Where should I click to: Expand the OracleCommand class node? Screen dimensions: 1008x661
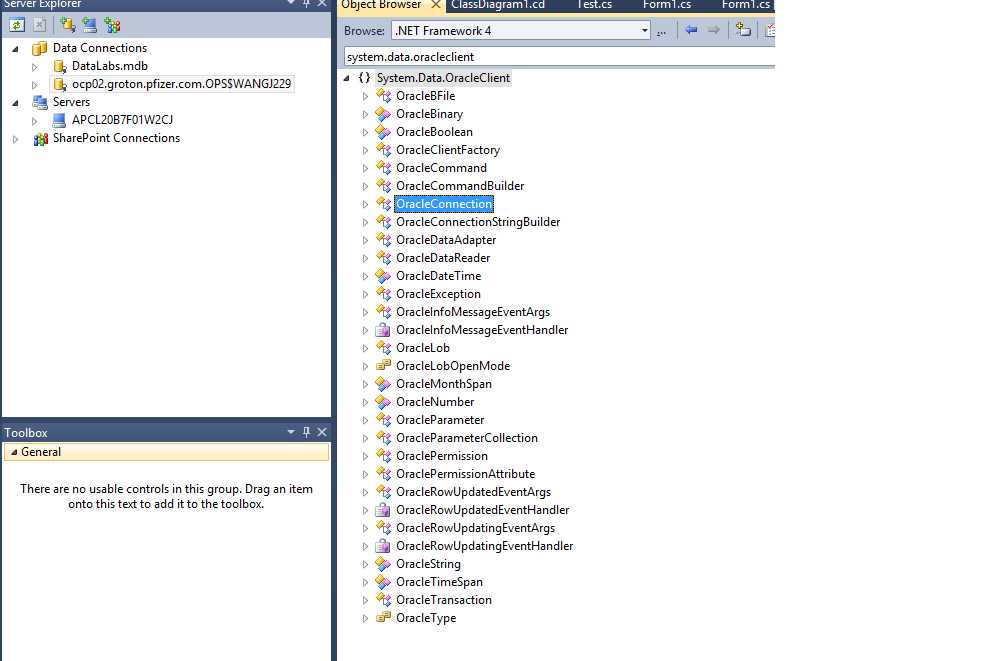pyautogui.click(x=365, y=168)
